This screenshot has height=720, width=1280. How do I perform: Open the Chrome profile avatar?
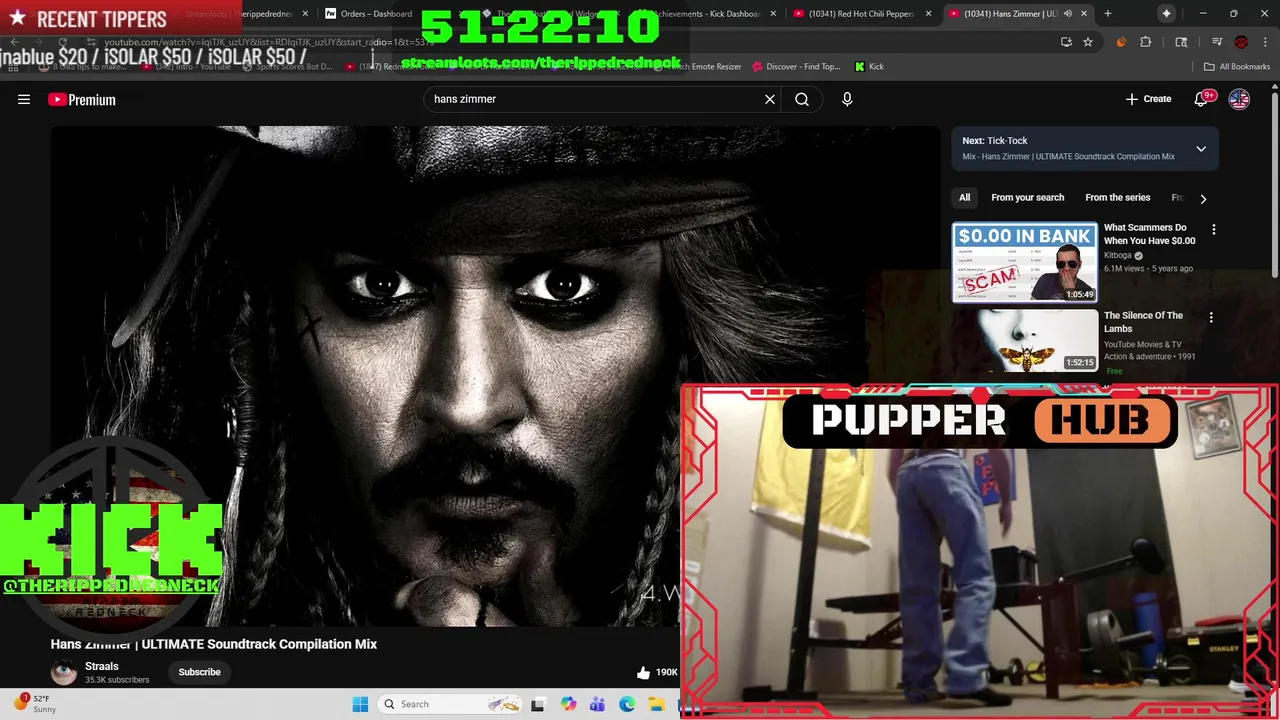1241,42
